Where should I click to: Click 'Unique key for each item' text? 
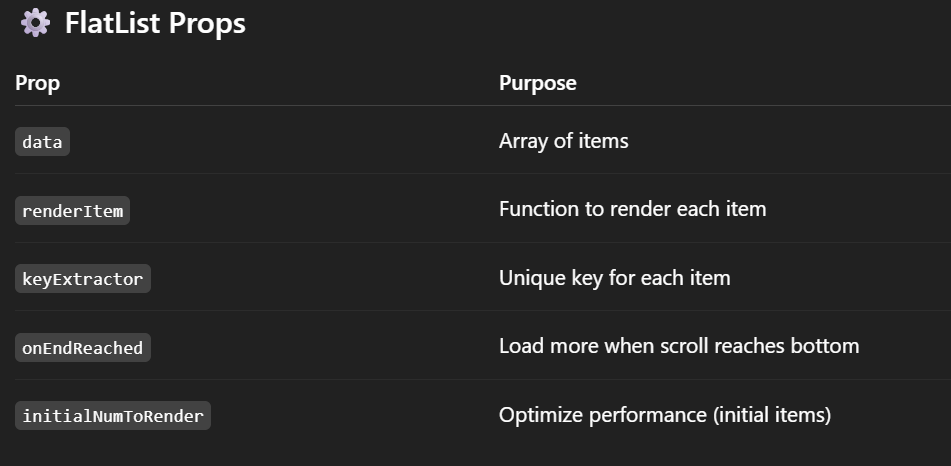point(614,279)
